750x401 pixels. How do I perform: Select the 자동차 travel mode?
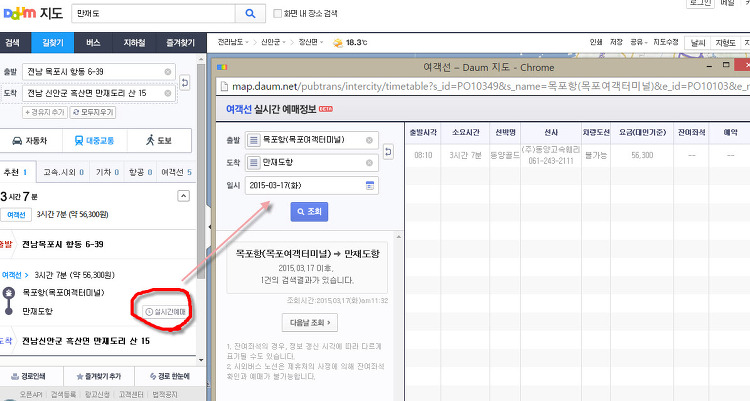coord(34,141)
